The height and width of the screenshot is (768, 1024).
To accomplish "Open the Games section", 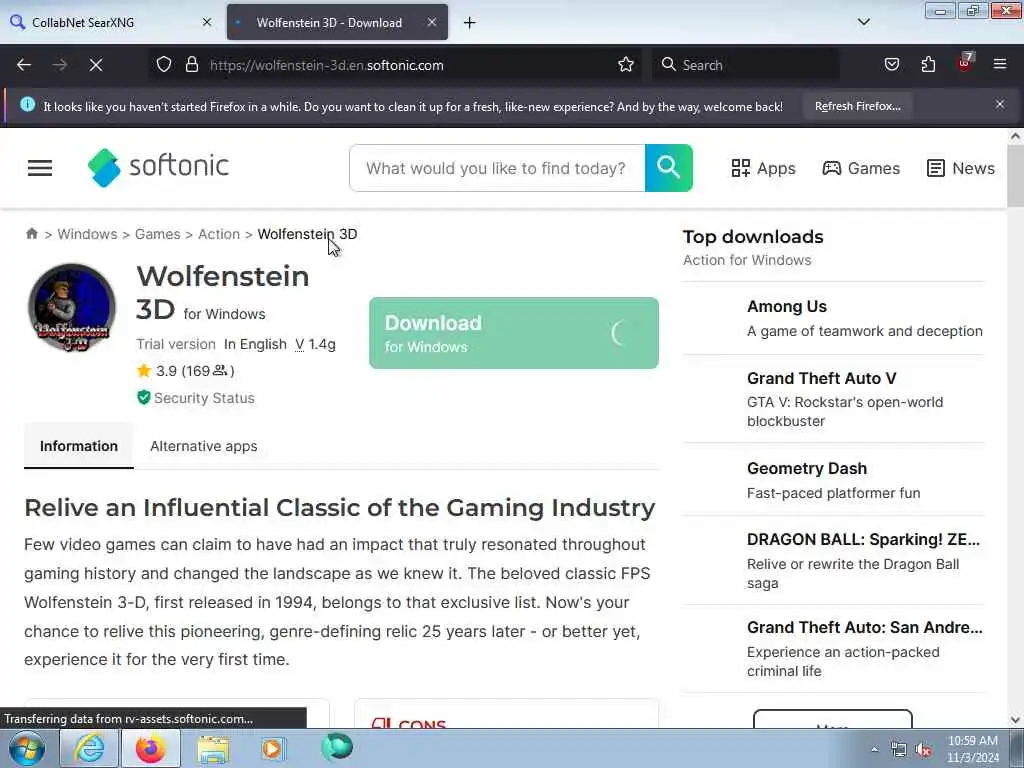I will (861, 168).
